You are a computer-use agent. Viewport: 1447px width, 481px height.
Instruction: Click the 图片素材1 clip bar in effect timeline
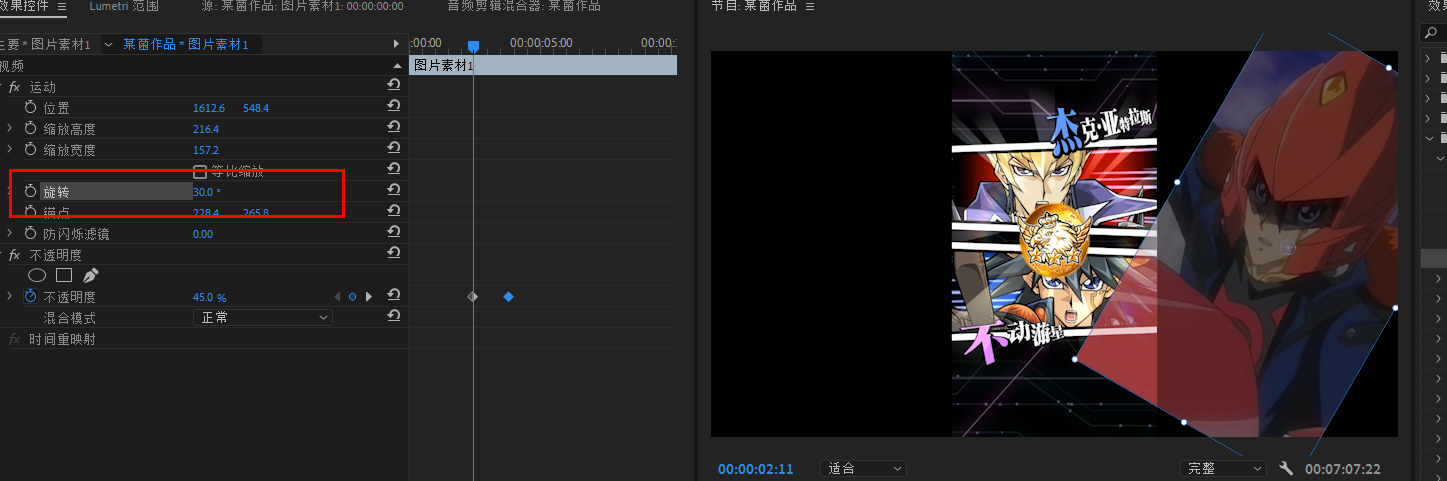coord(543,65)
